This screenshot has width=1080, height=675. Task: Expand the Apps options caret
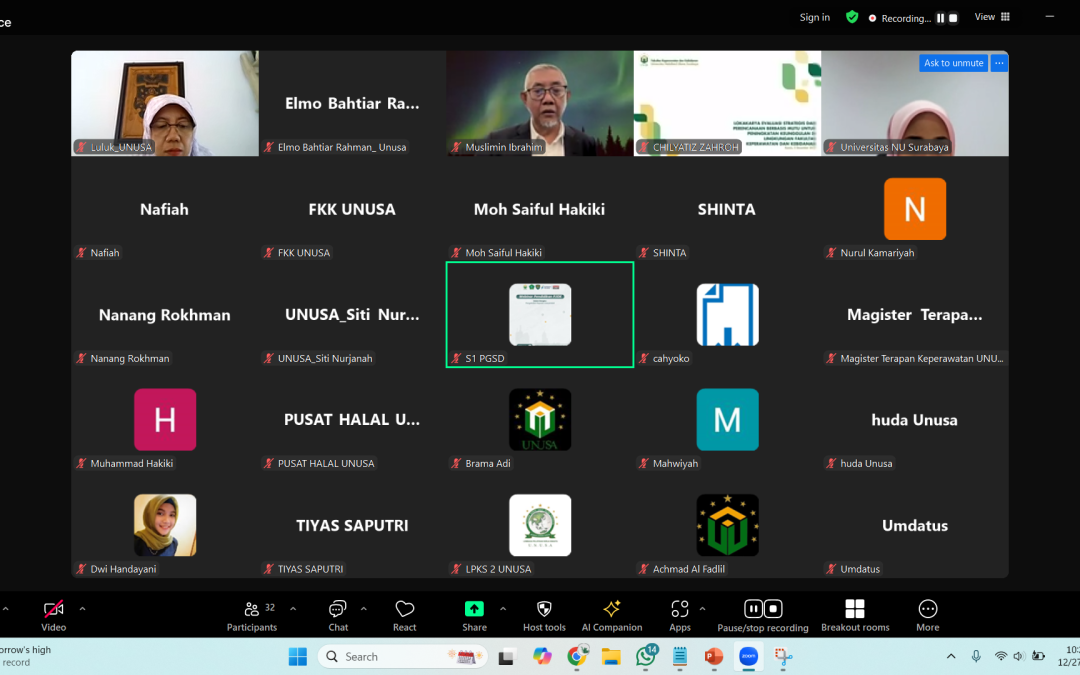[x=702, y=609]
